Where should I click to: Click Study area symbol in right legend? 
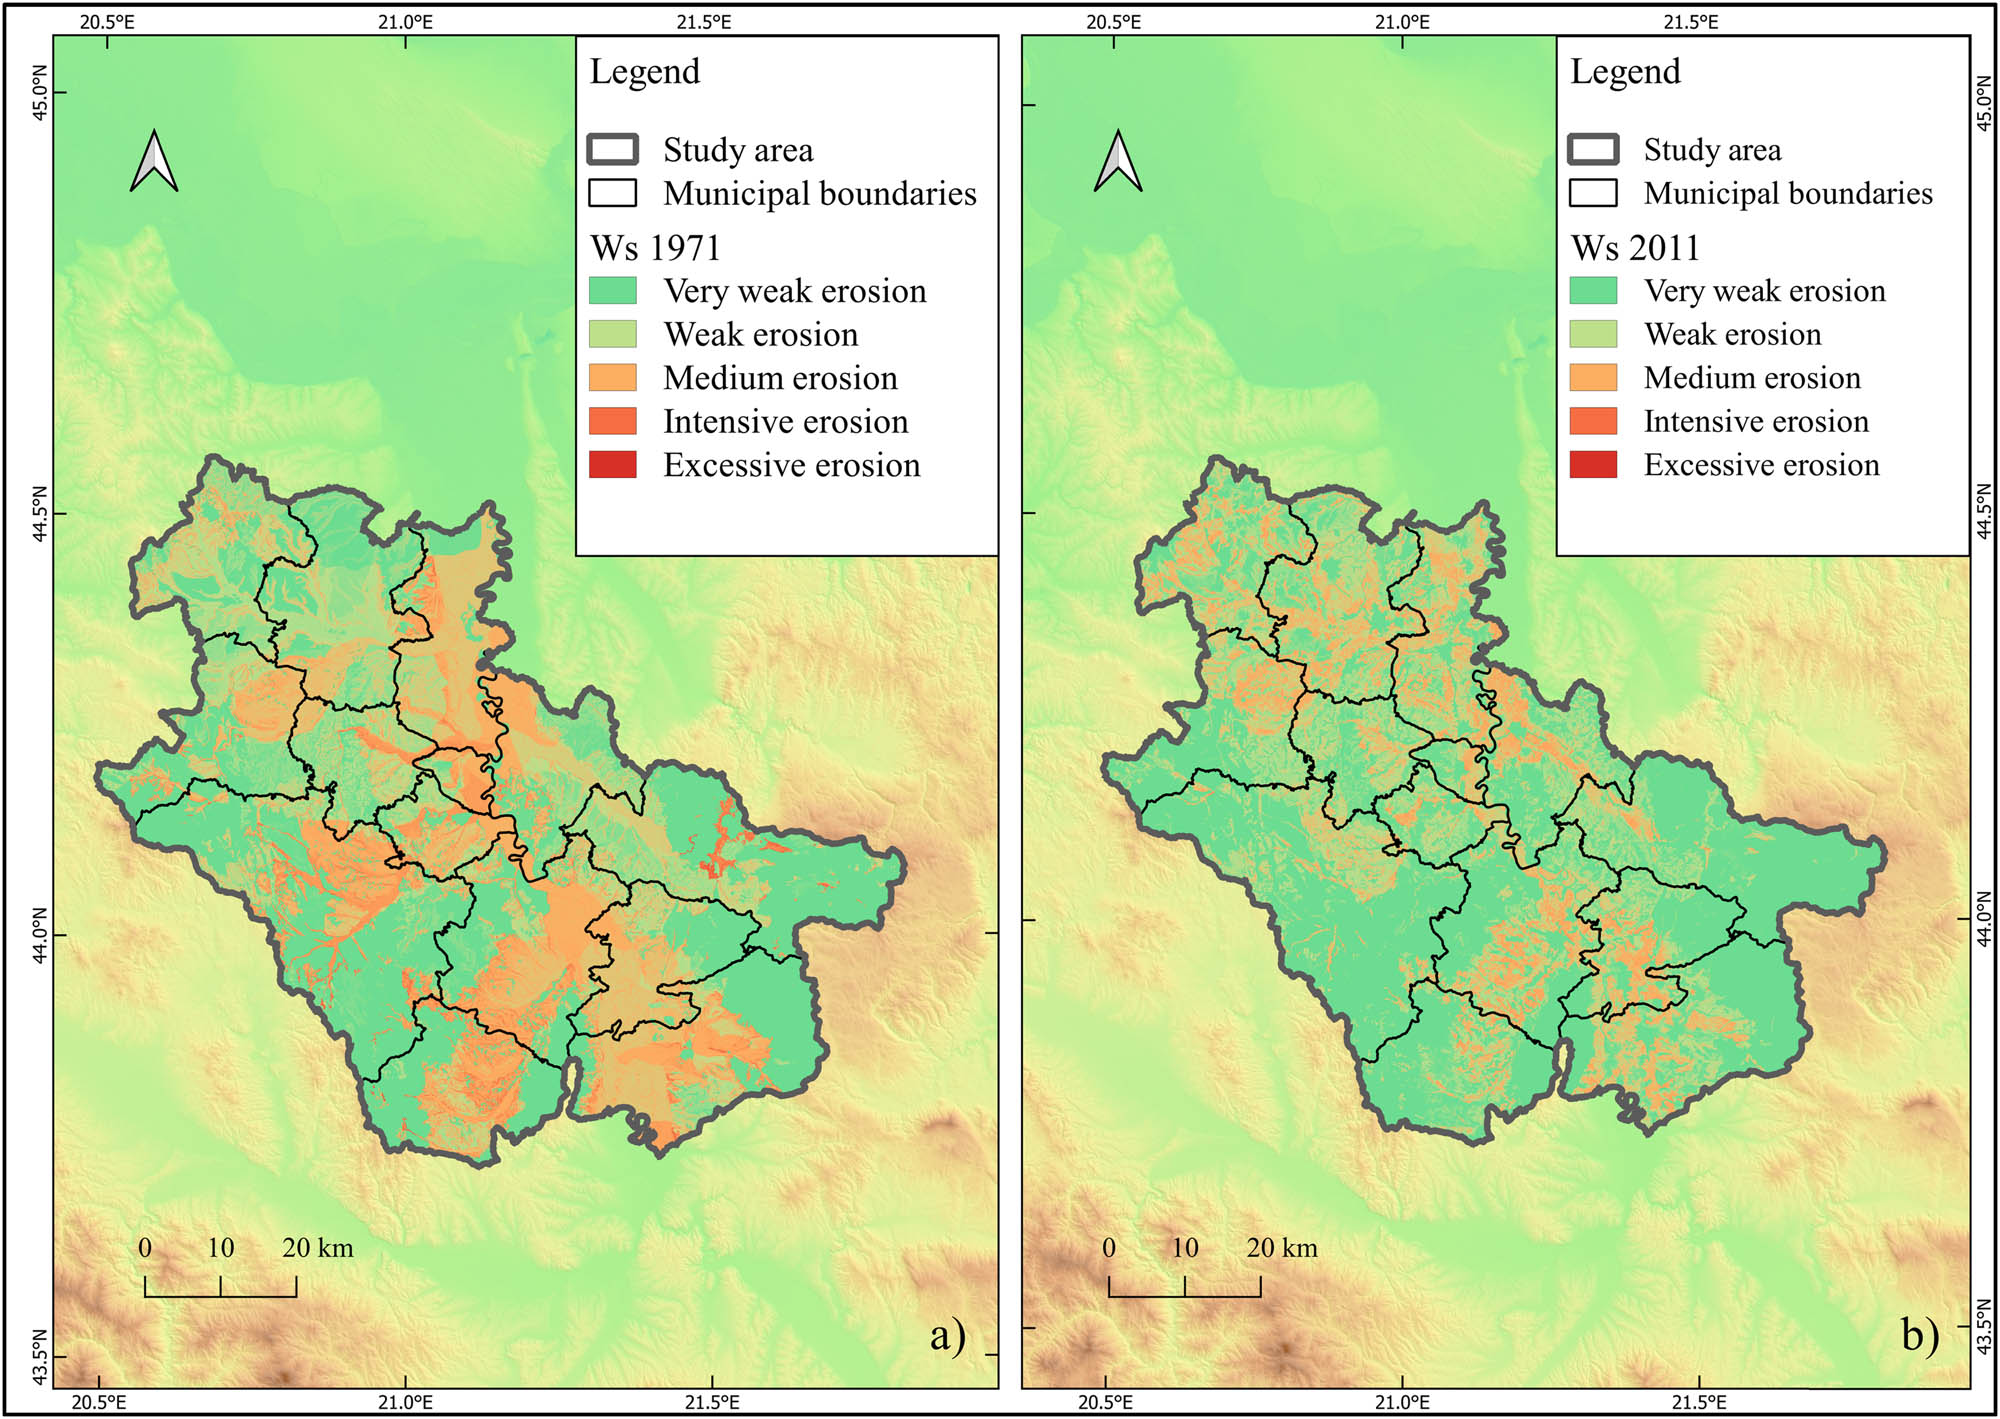(x=1593, y=150)
